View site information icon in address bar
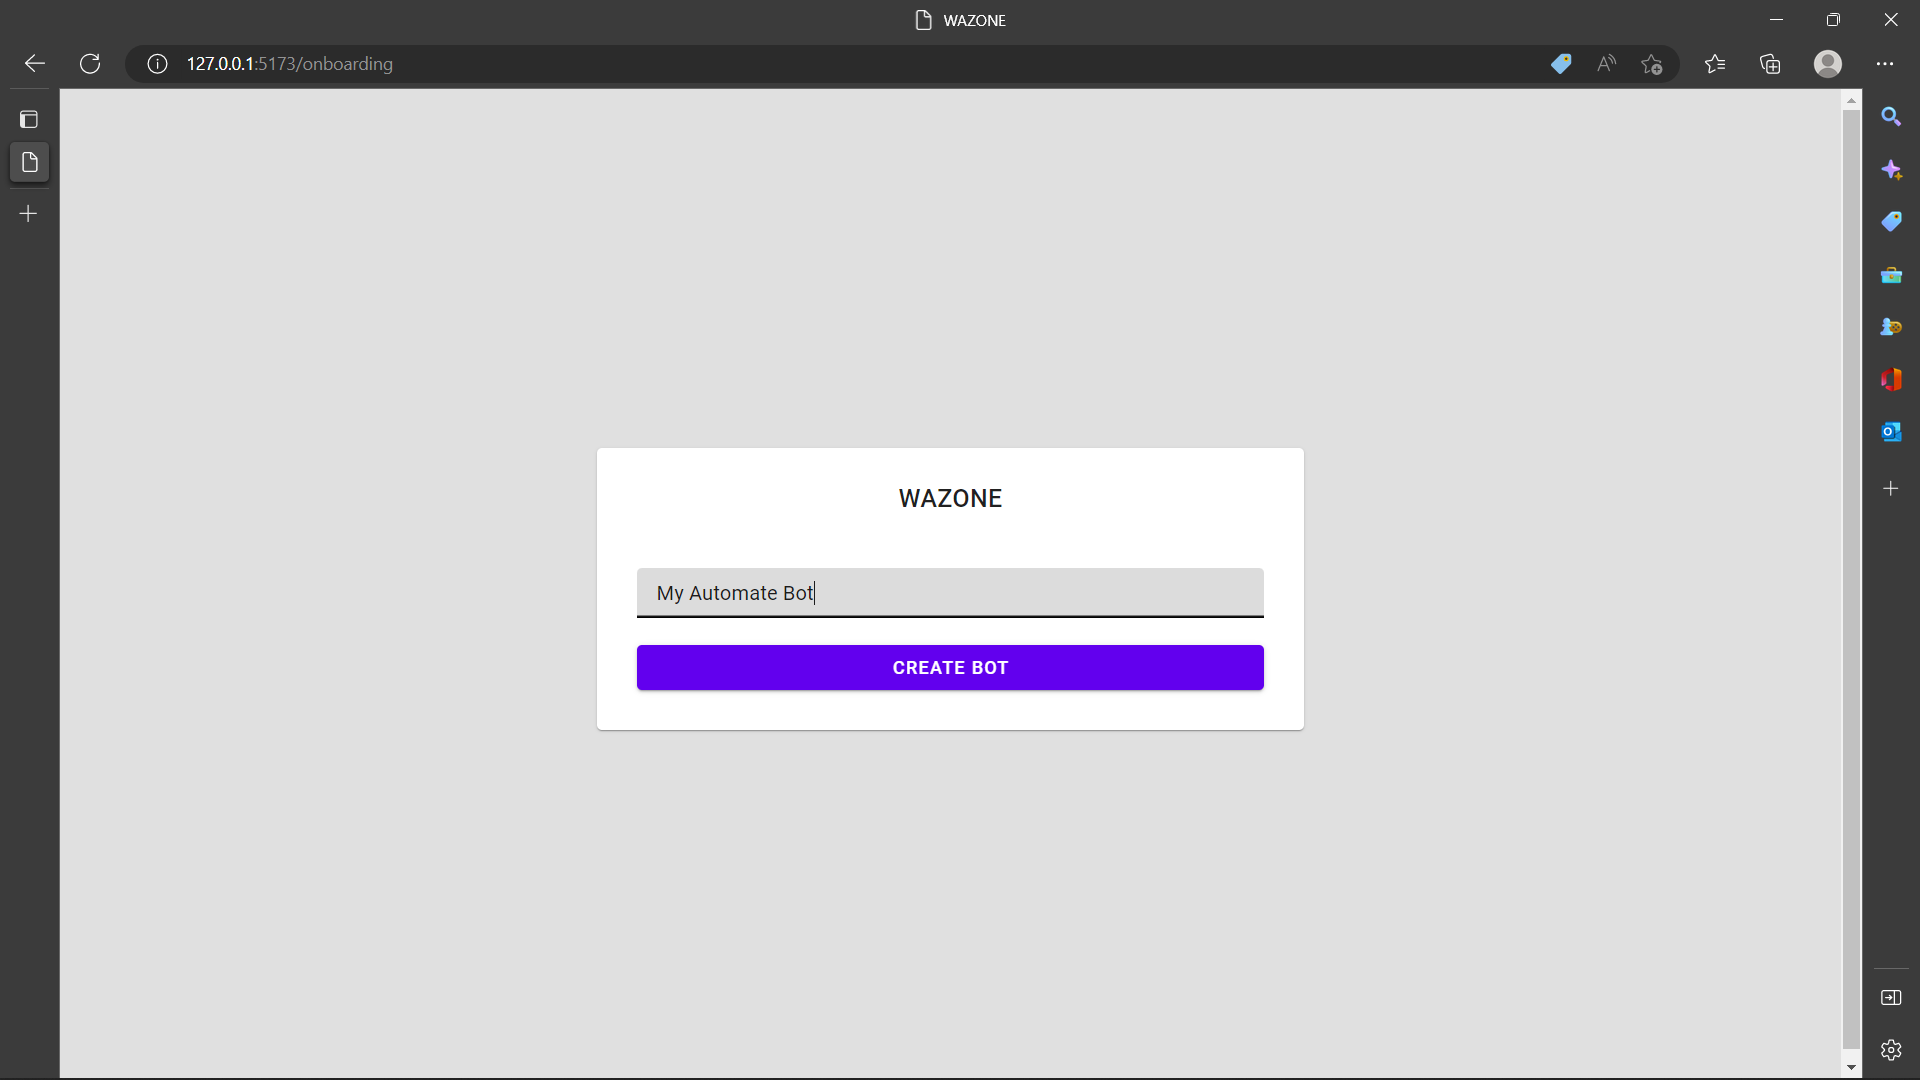The width and height of the screenshot is (1920, 1080). coord(157,64)
